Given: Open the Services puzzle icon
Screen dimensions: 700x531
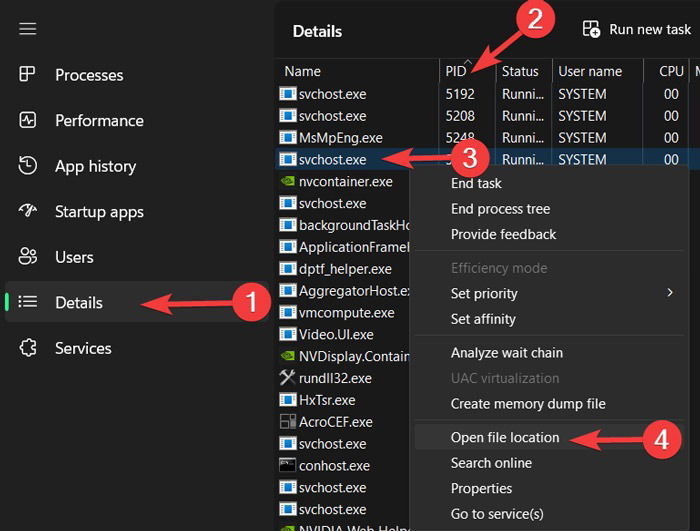Looking at the screenshot, I should coord(27,348).
